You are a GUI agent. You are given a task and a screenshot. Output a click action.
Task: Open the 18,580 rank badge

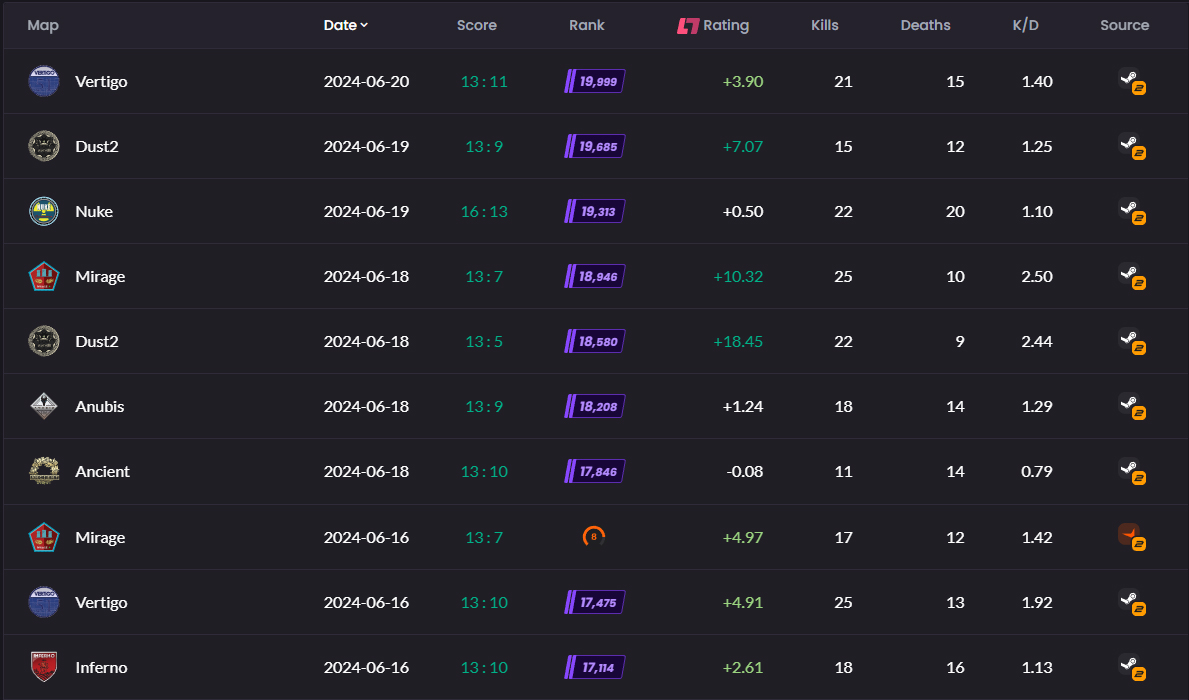[595, 341]
